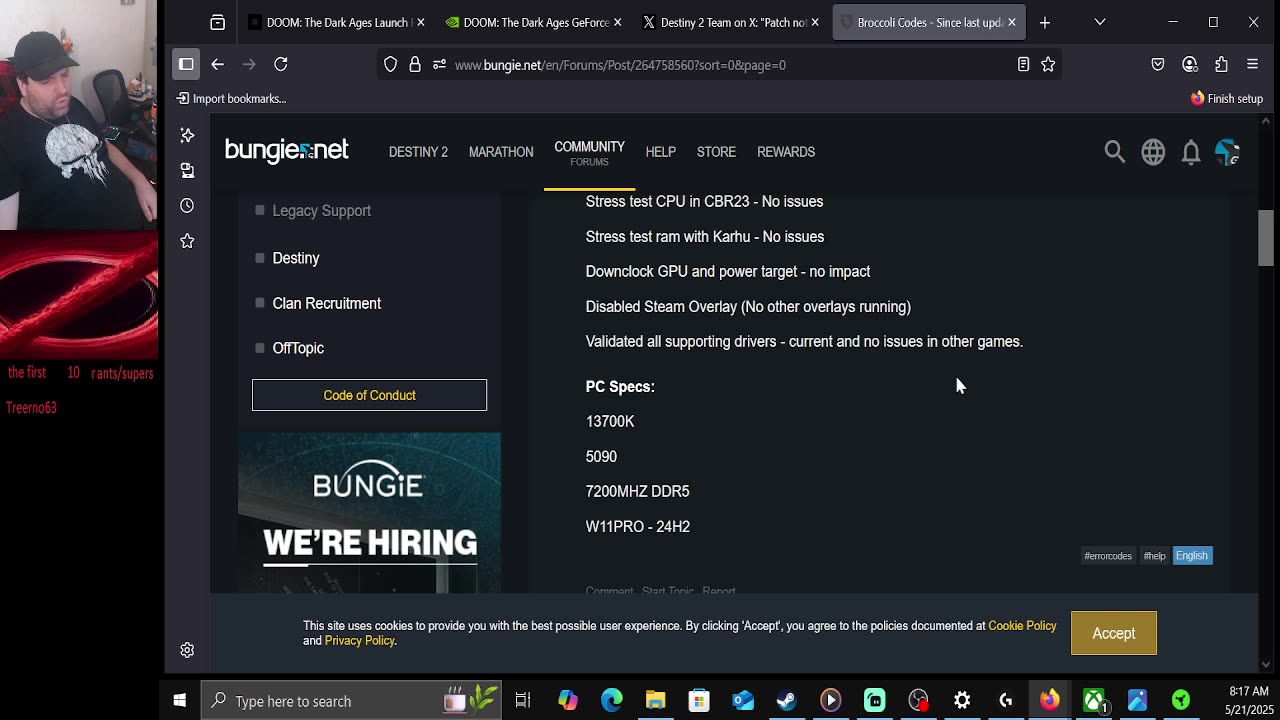Open the notifications bell on Bungie.net
This screenshot has height=720, width=1280.
point(1191,152)
